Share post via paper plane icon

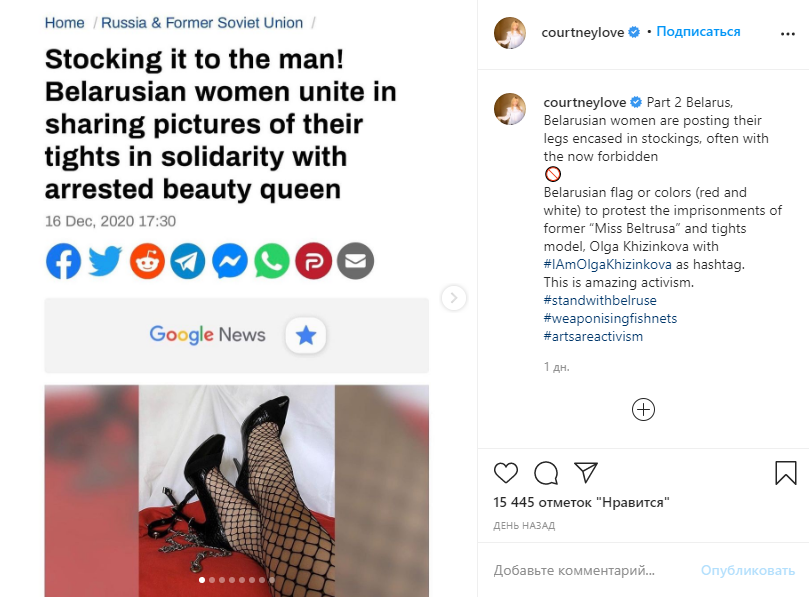point(586,472)
